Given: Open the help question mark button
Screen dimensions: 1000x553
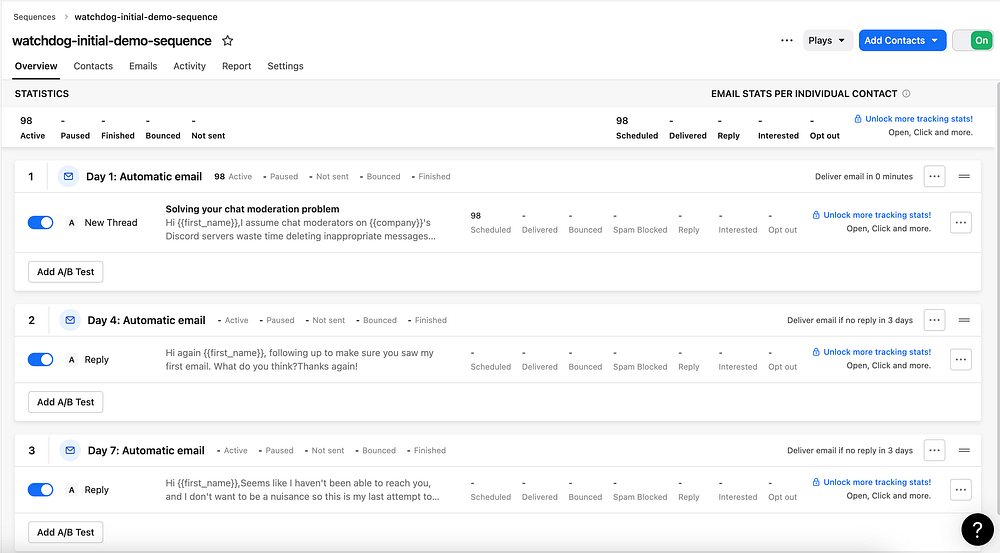Looking at the screenshot, I should click(977, 529).
